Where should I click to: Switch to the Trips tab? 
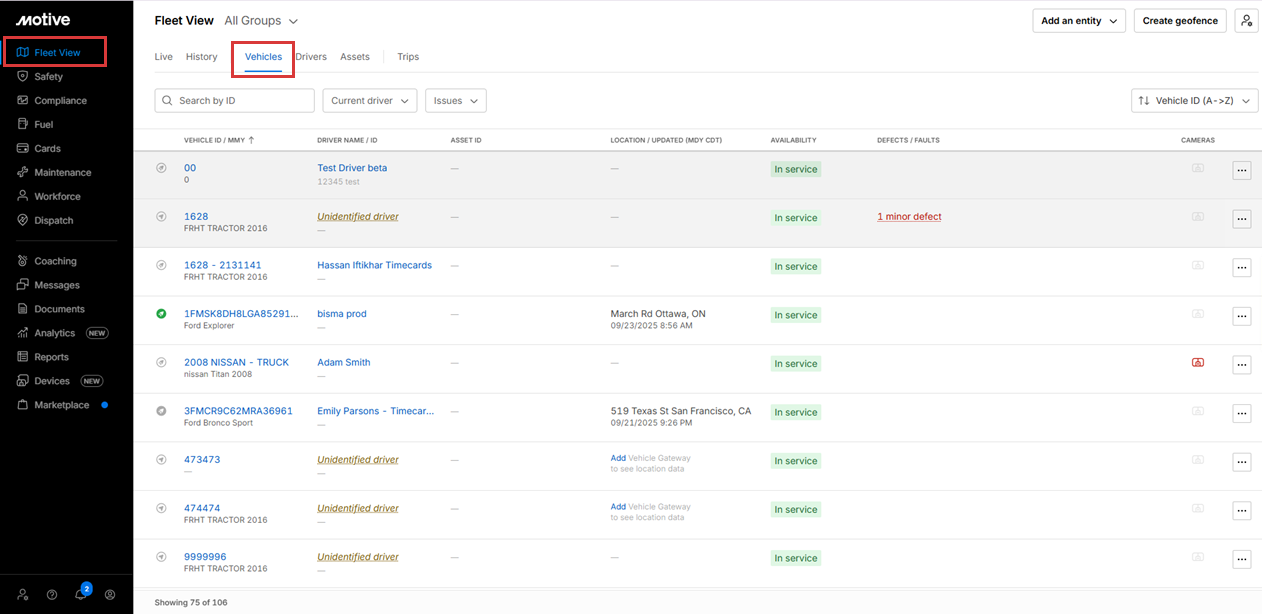click(x=408, y=57)
